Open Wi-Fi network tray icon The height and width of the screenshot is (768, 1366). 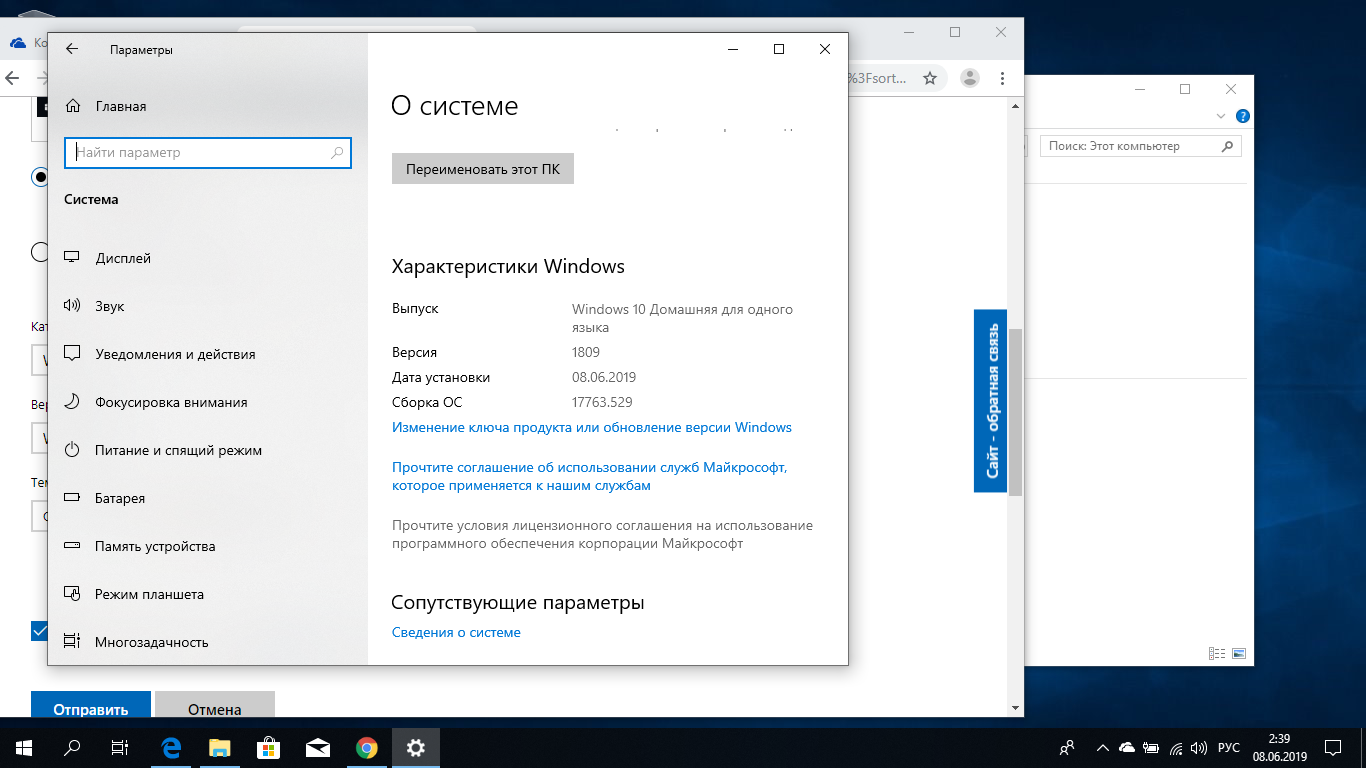[x=1176, y=747]
